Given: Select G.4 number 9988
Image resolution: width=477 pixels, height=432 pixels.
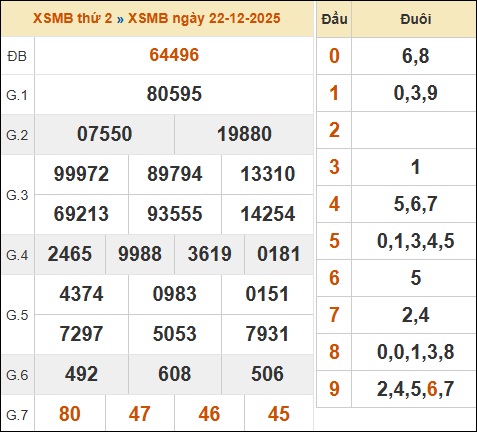Looking at the screenshot, I should click(140, 254).
